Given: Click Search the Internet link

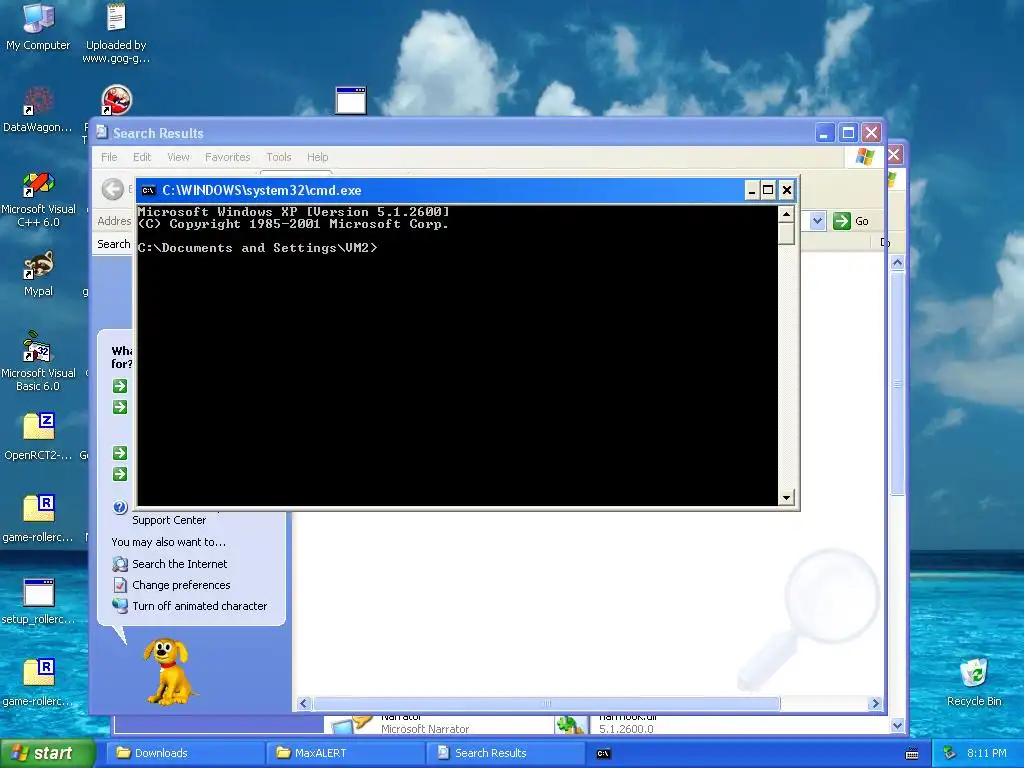Looking at the screenshot, I should 180,564.
